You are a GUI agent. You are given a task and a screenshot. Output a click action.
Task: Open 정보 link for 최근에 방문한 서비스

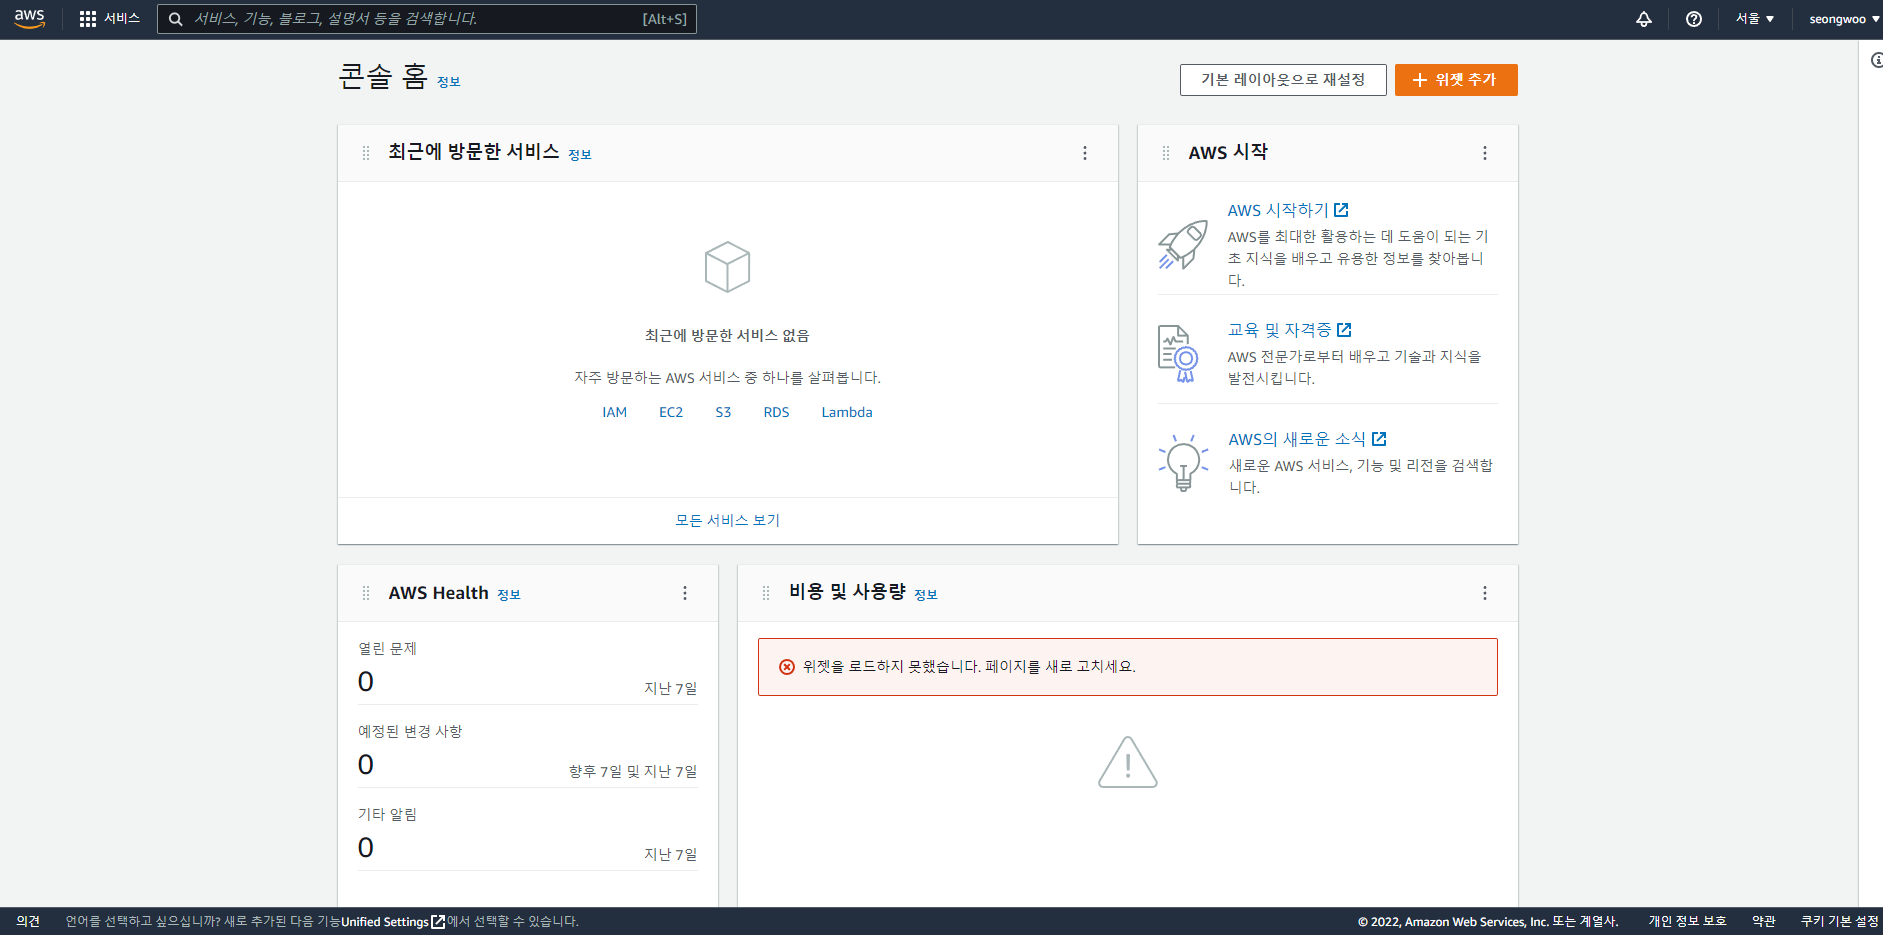pos(580,155)
